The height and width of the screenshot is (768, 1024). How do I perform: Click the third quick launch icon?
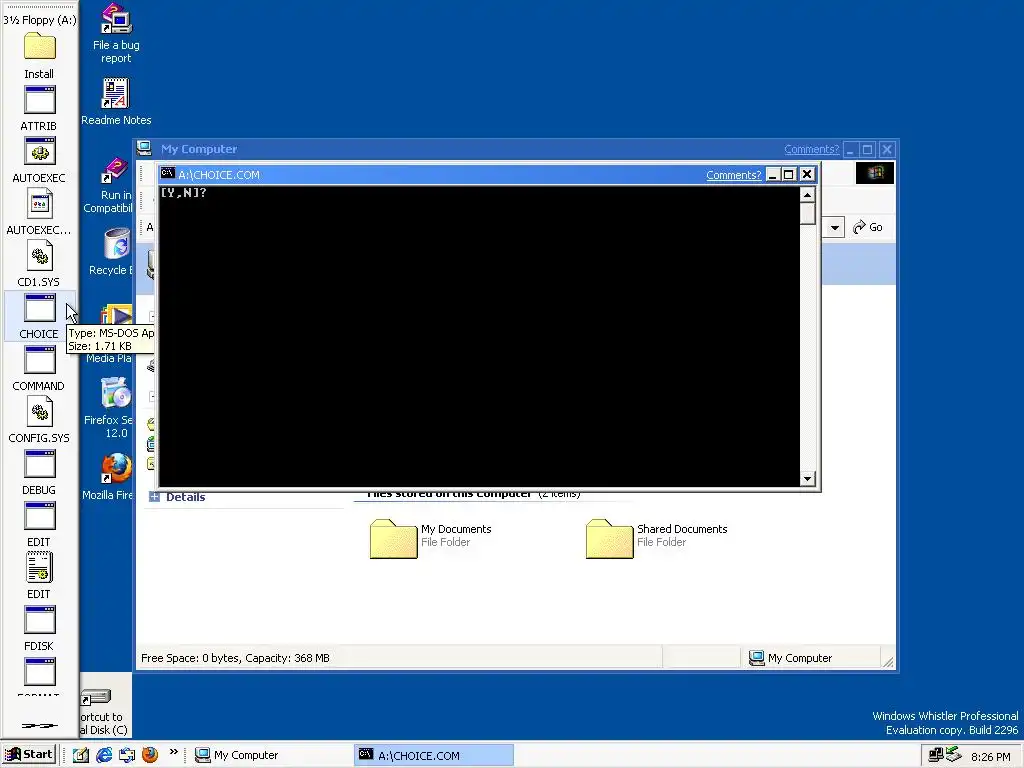(x=127, y=755)
